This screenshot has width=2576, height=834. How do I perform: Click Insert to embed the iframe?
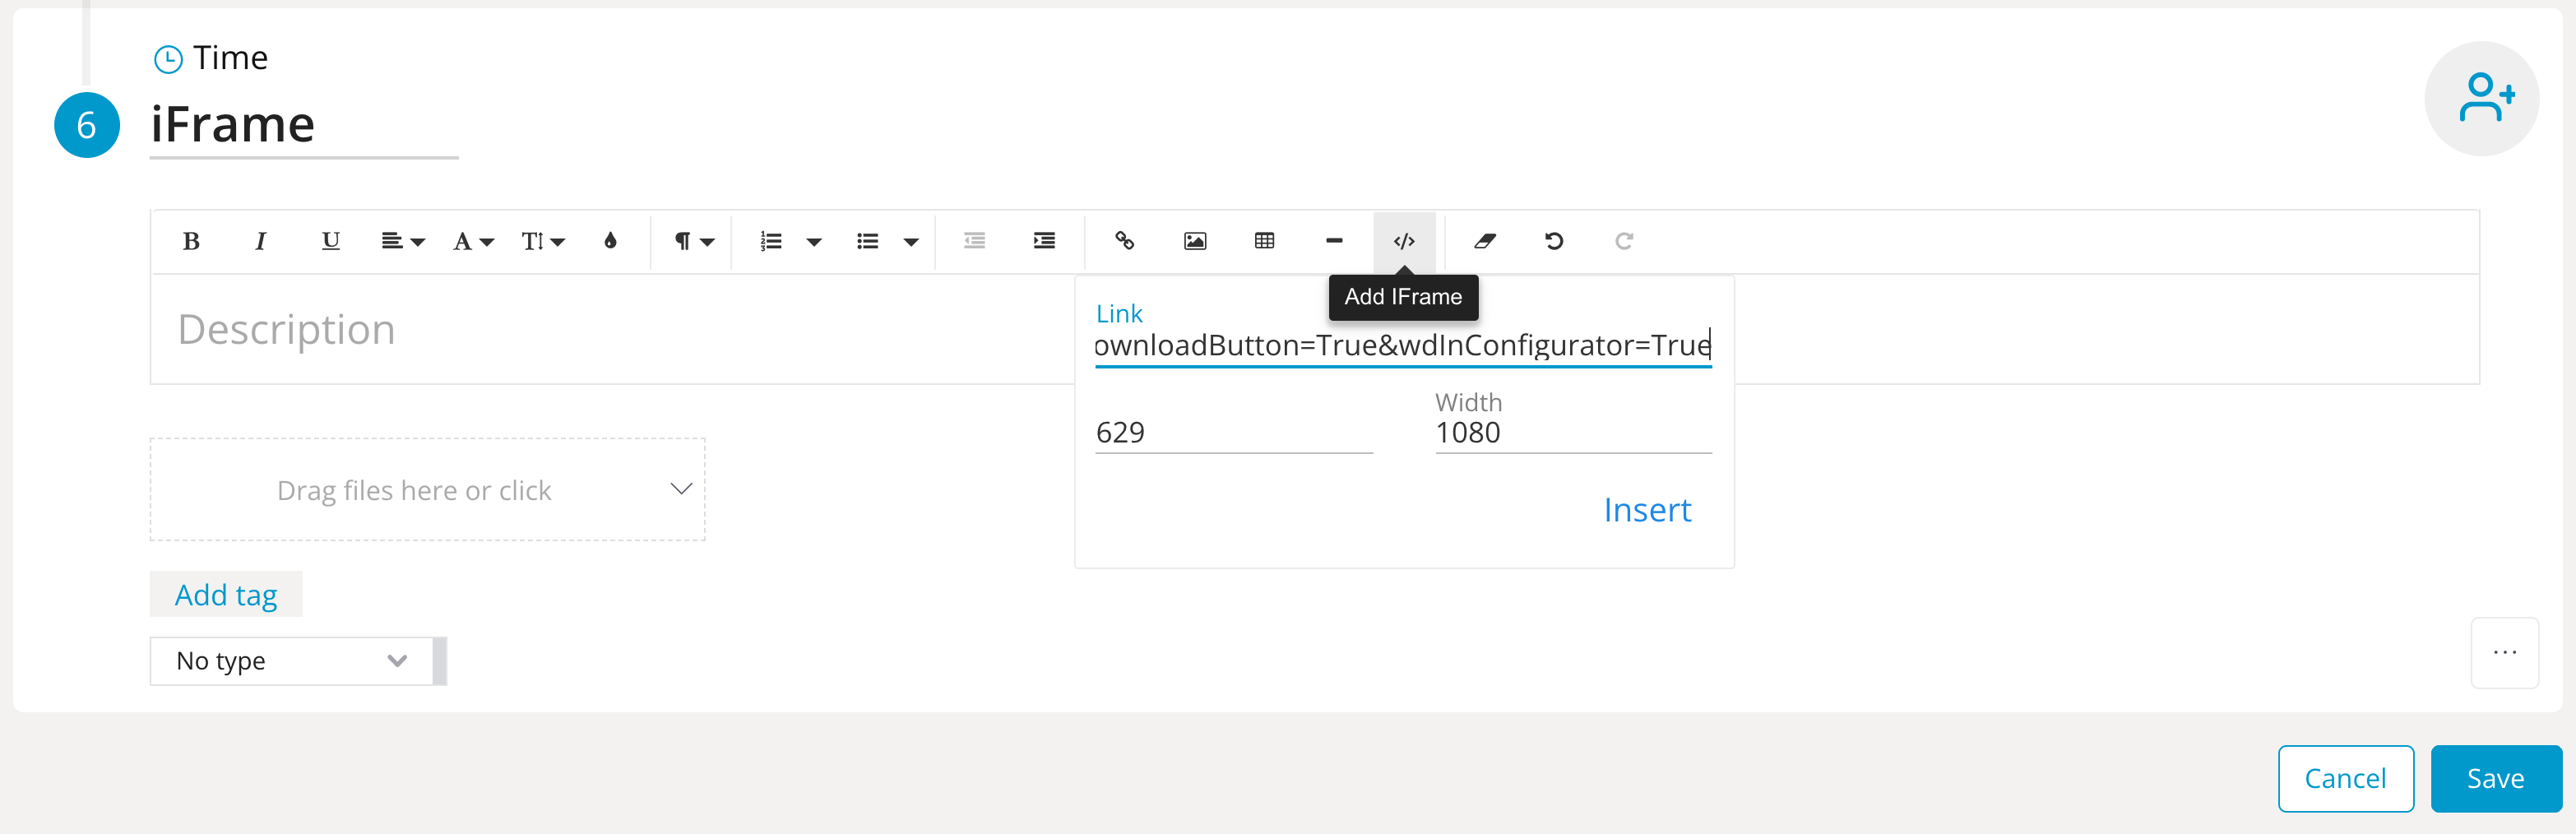(x=1647, y=510)
